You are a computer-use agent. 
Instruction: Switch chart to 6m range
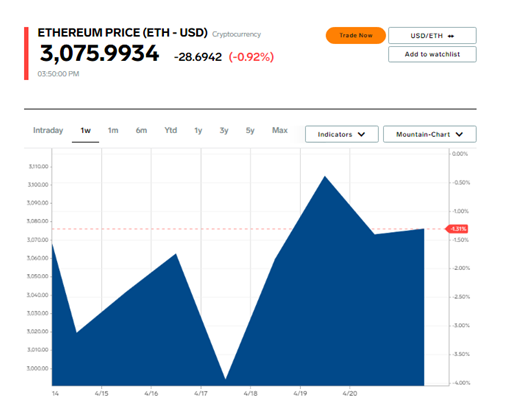141,130
